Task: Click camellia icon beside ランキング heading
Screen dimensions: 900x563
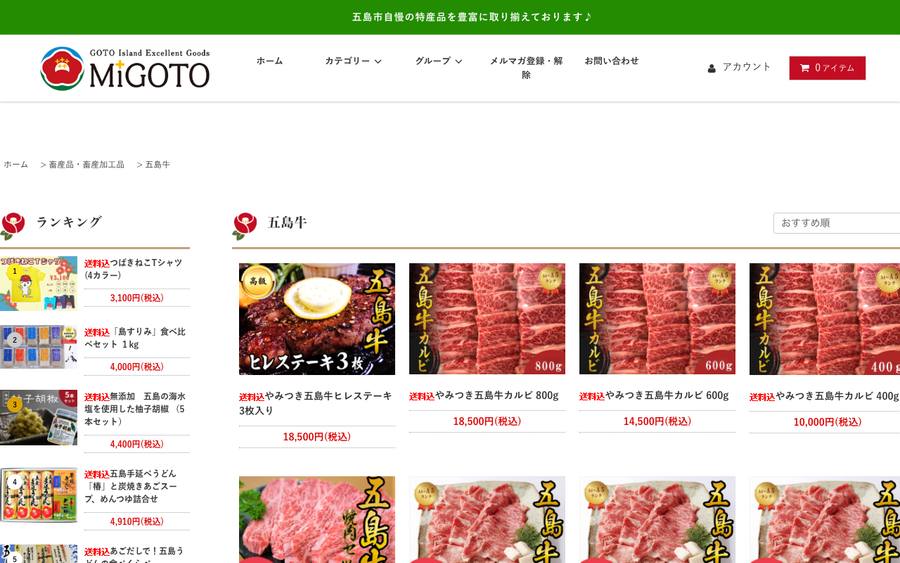Action: click(x=13, y=226)
